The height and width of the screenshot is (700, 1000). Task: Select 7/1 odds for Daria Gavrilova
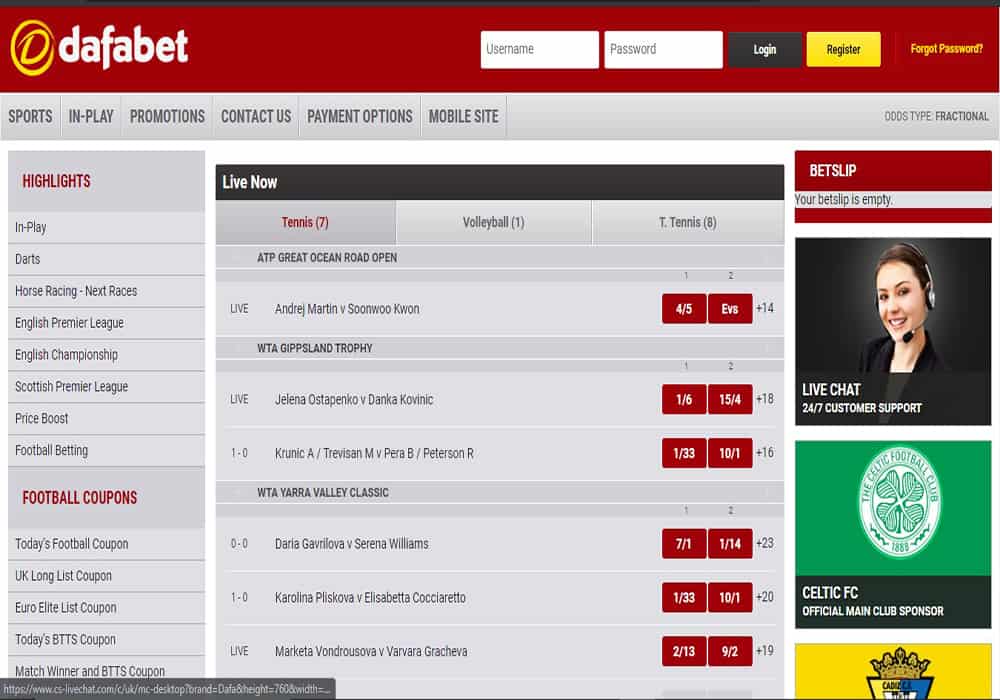click(684, 543)
